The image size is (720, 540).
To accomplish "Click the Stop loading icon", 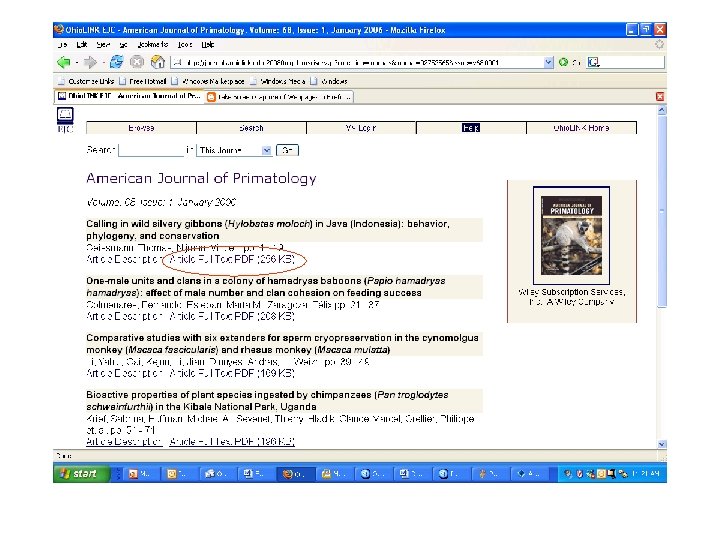I will click(x=137, y=62).
